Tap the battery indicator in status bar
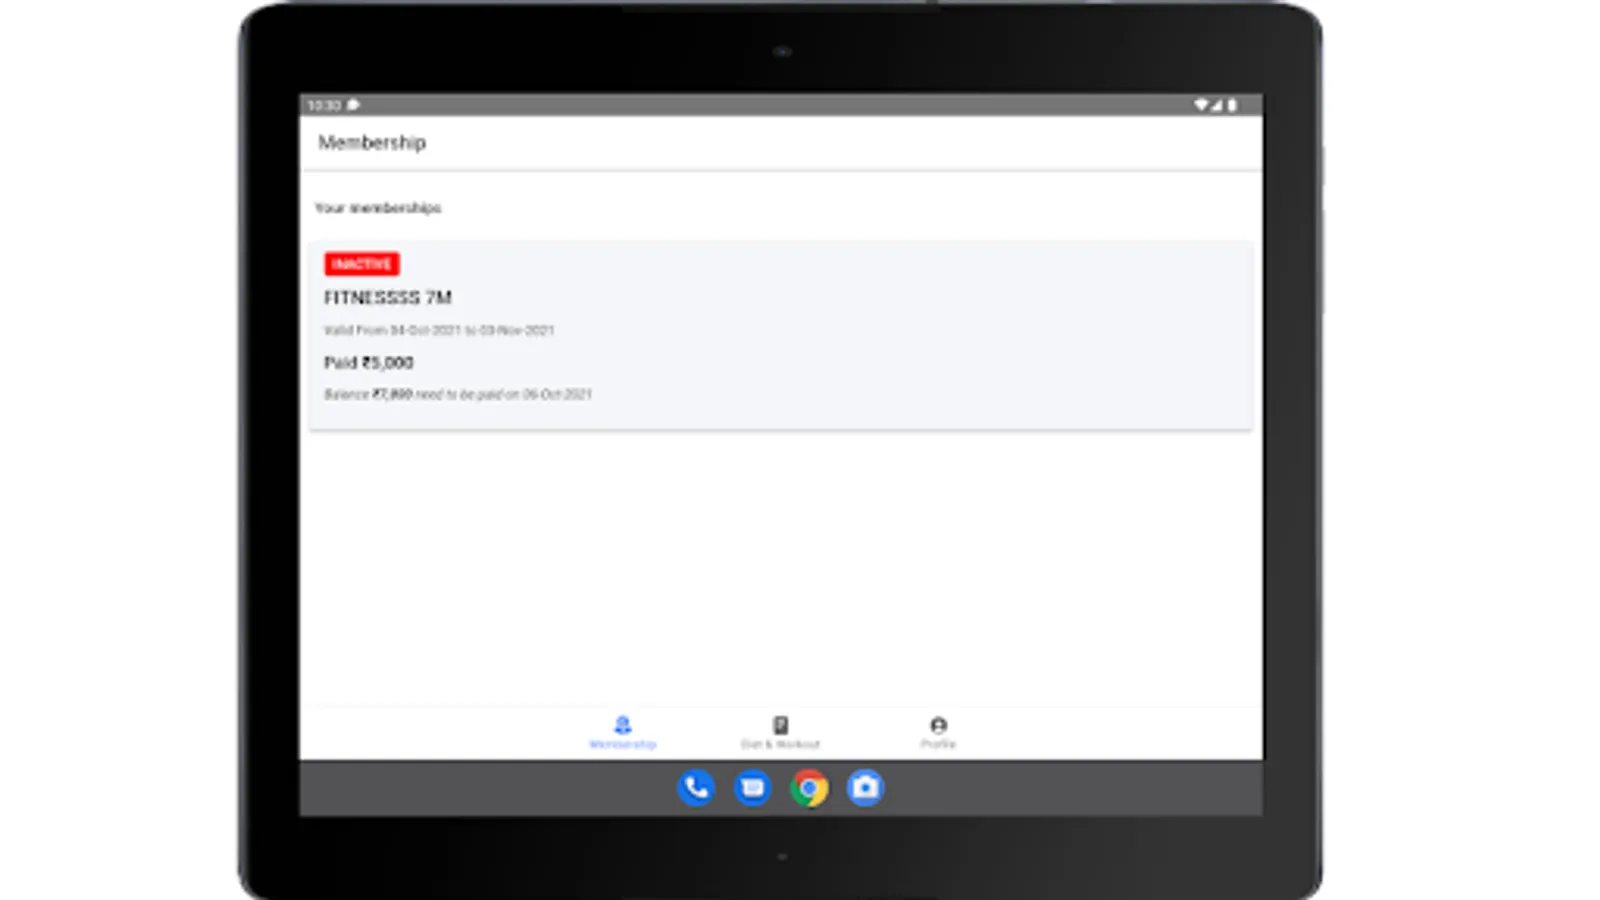1600x900 pixels. pos(1230,103)
